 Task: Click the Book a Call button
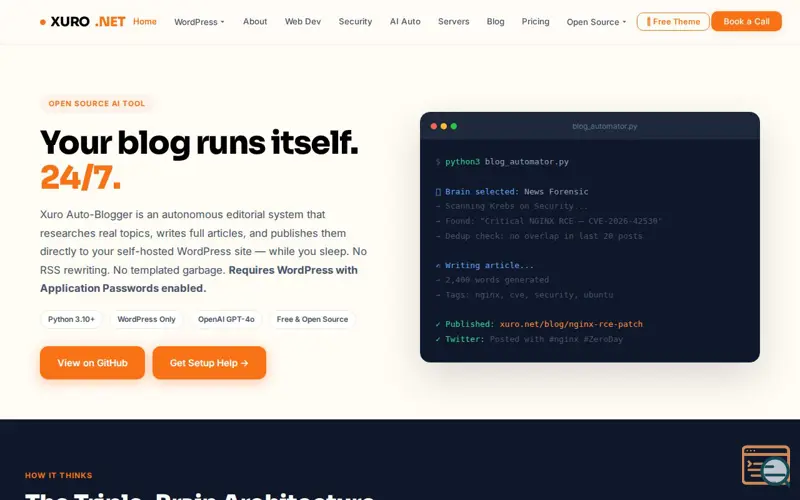pos(746,21)
